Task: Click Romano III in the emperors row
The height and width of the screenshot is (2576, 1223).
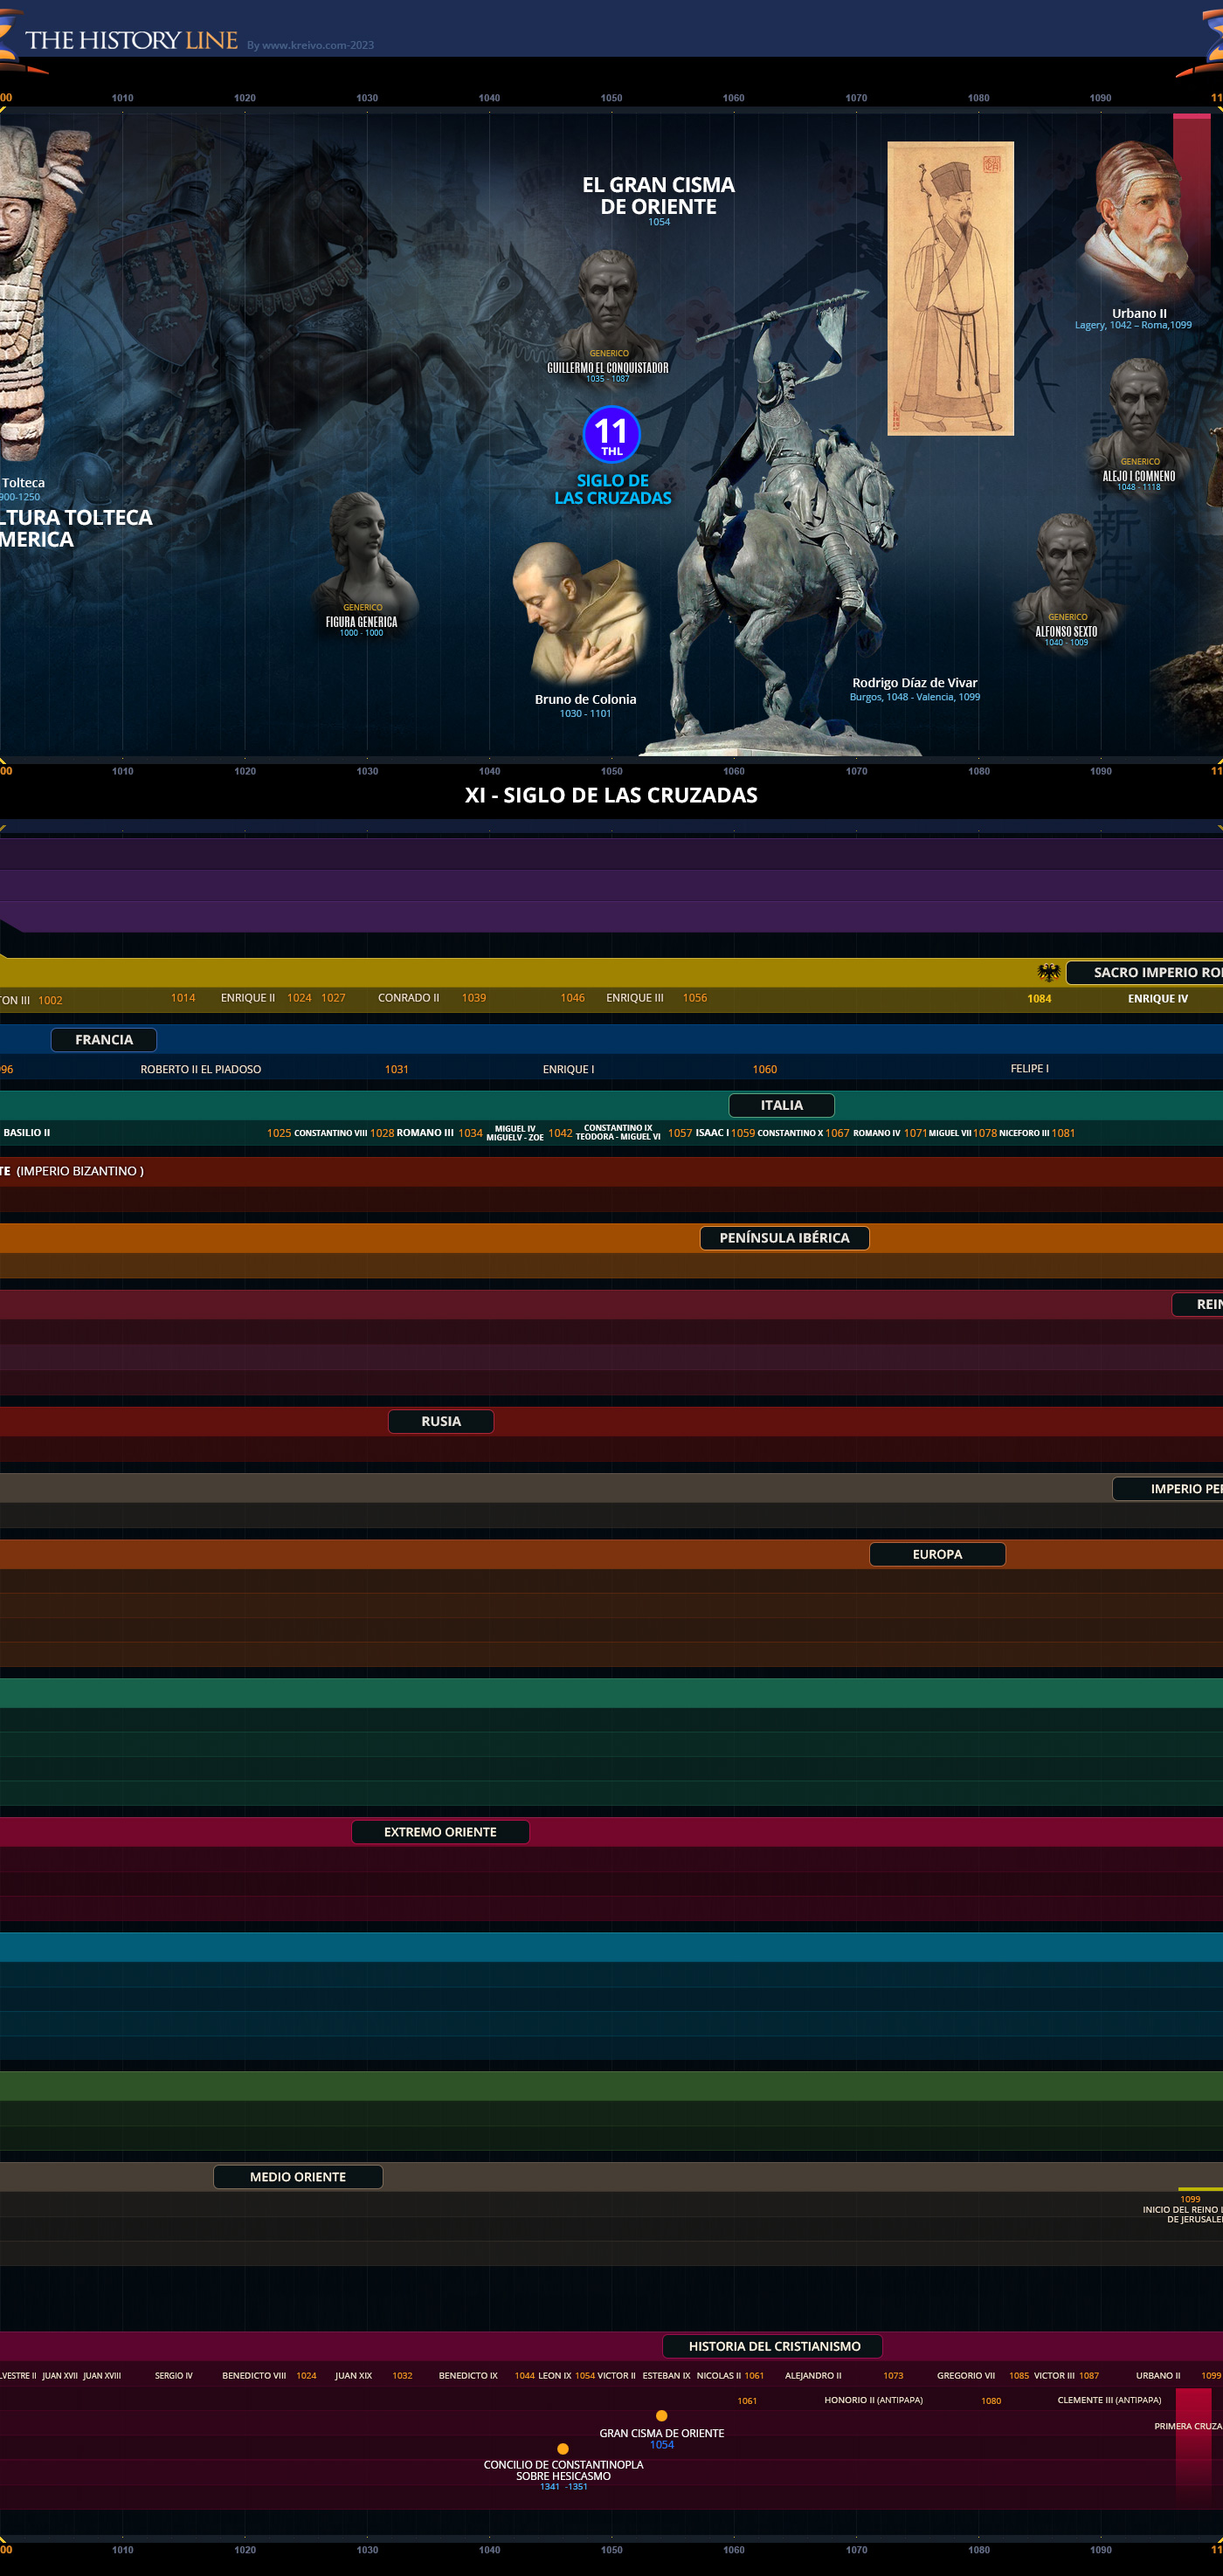Action: [425, 1133]
